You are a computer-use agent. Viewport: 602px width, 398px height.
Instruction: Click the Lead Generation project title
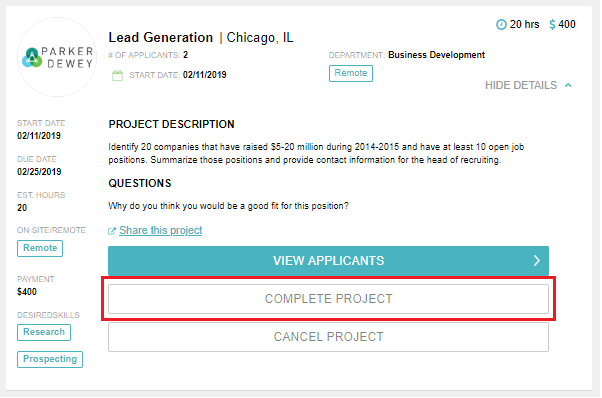pos(160,38)
